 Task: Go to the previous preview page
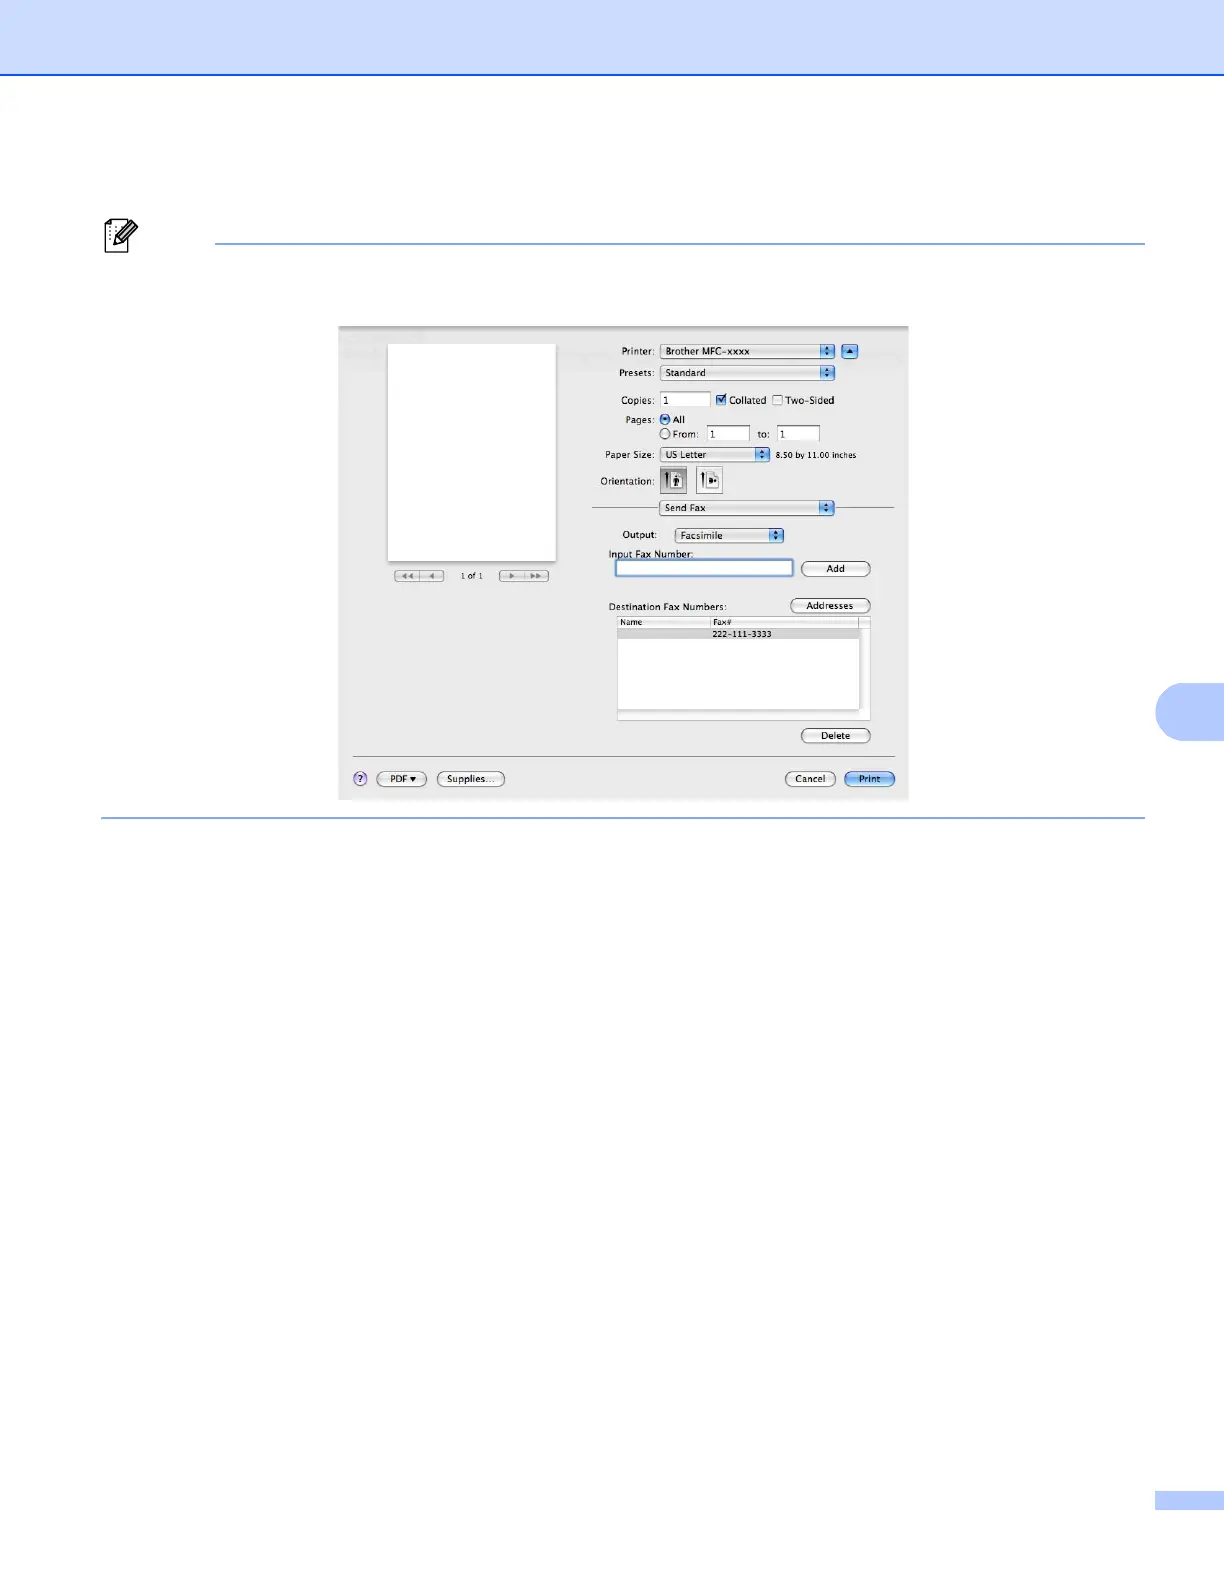pos(432,576)
